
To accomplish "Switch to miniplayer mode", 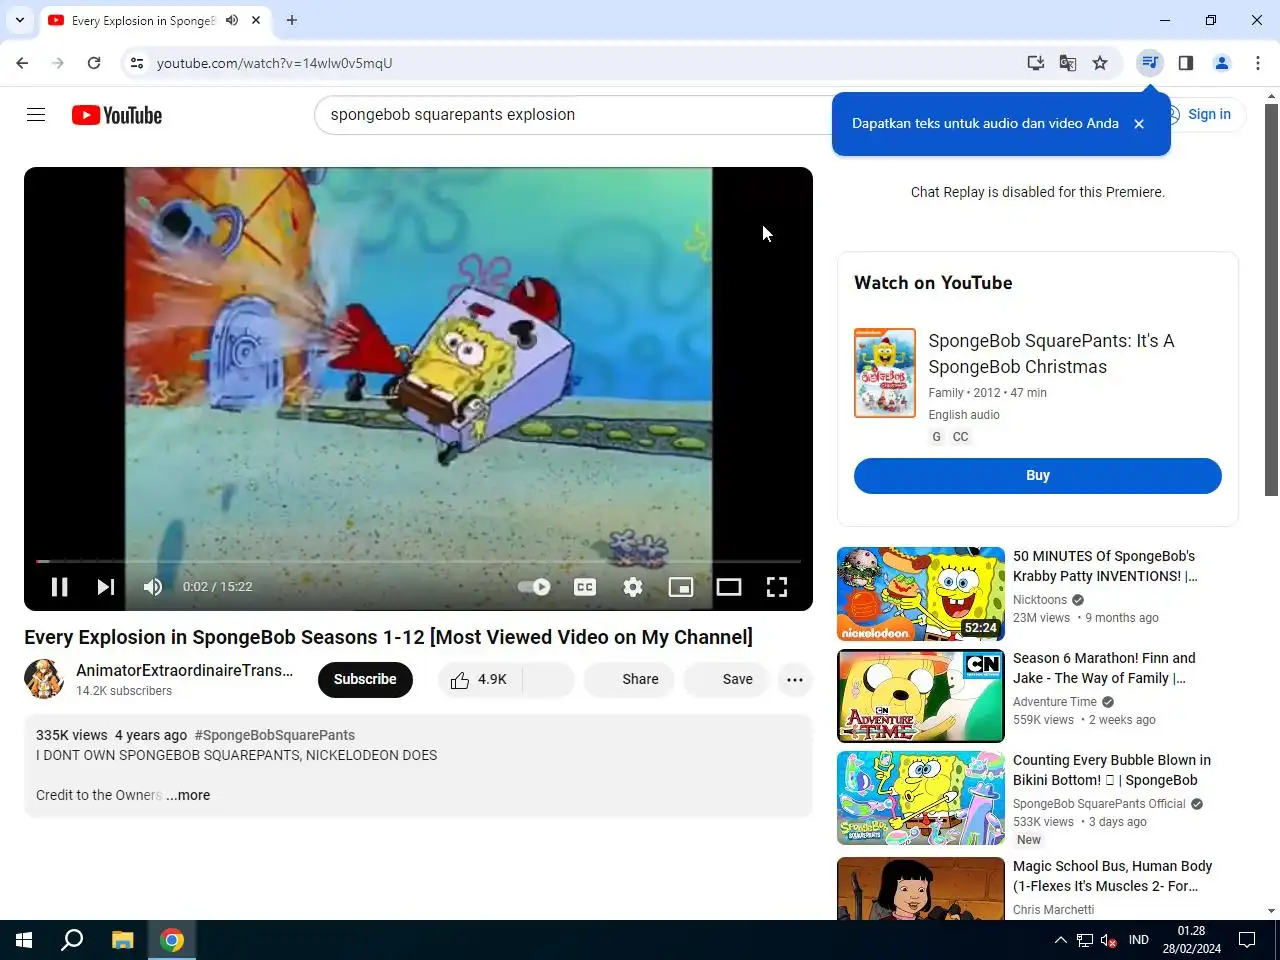I will click(681, 587).
